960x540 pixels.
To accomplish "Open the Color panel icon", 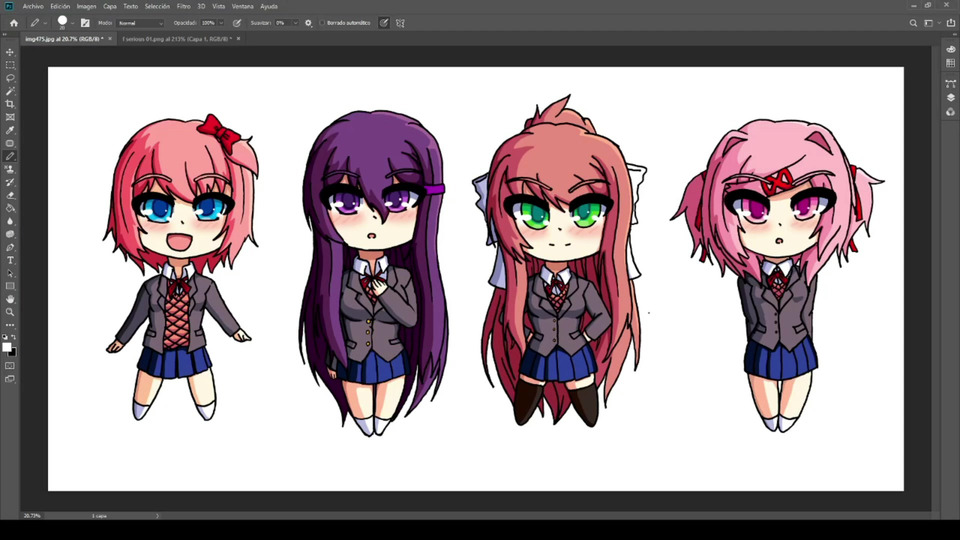I will (950, 49).
